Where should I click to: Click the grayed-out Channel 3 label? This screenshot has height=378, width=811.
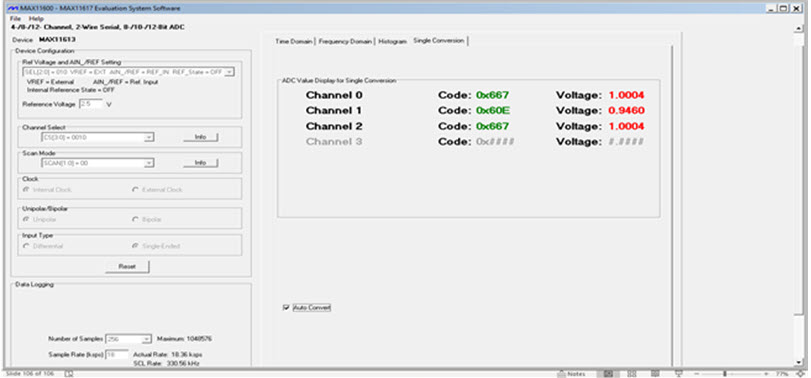(x=334, y=142)
